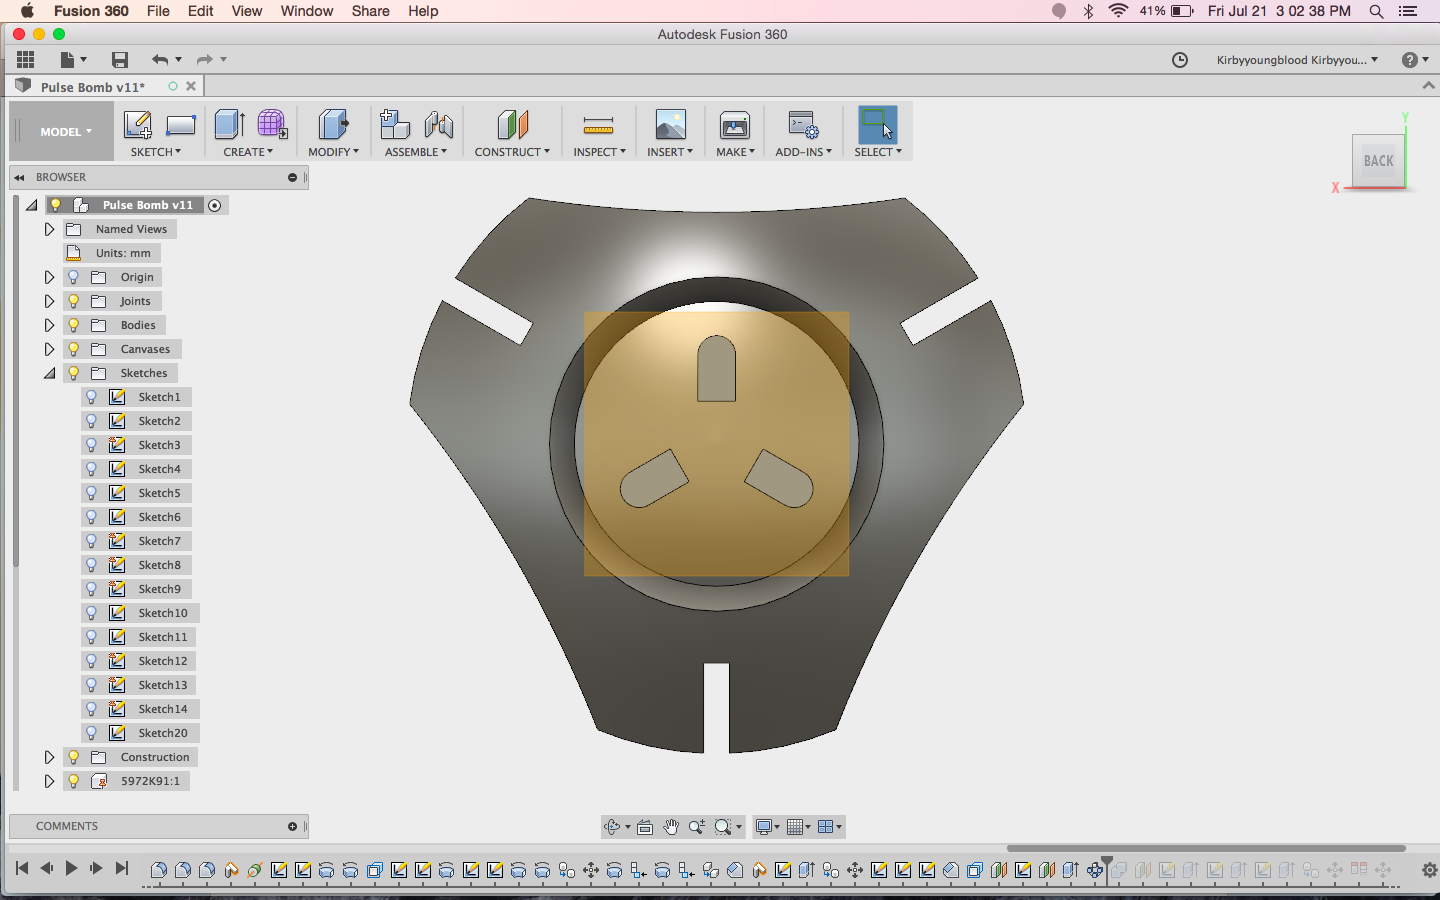The width and height of the screenshot is (1440, 900).
Task: Open the SKETCH dropdown menu
Action: click(x=156, y=152)
